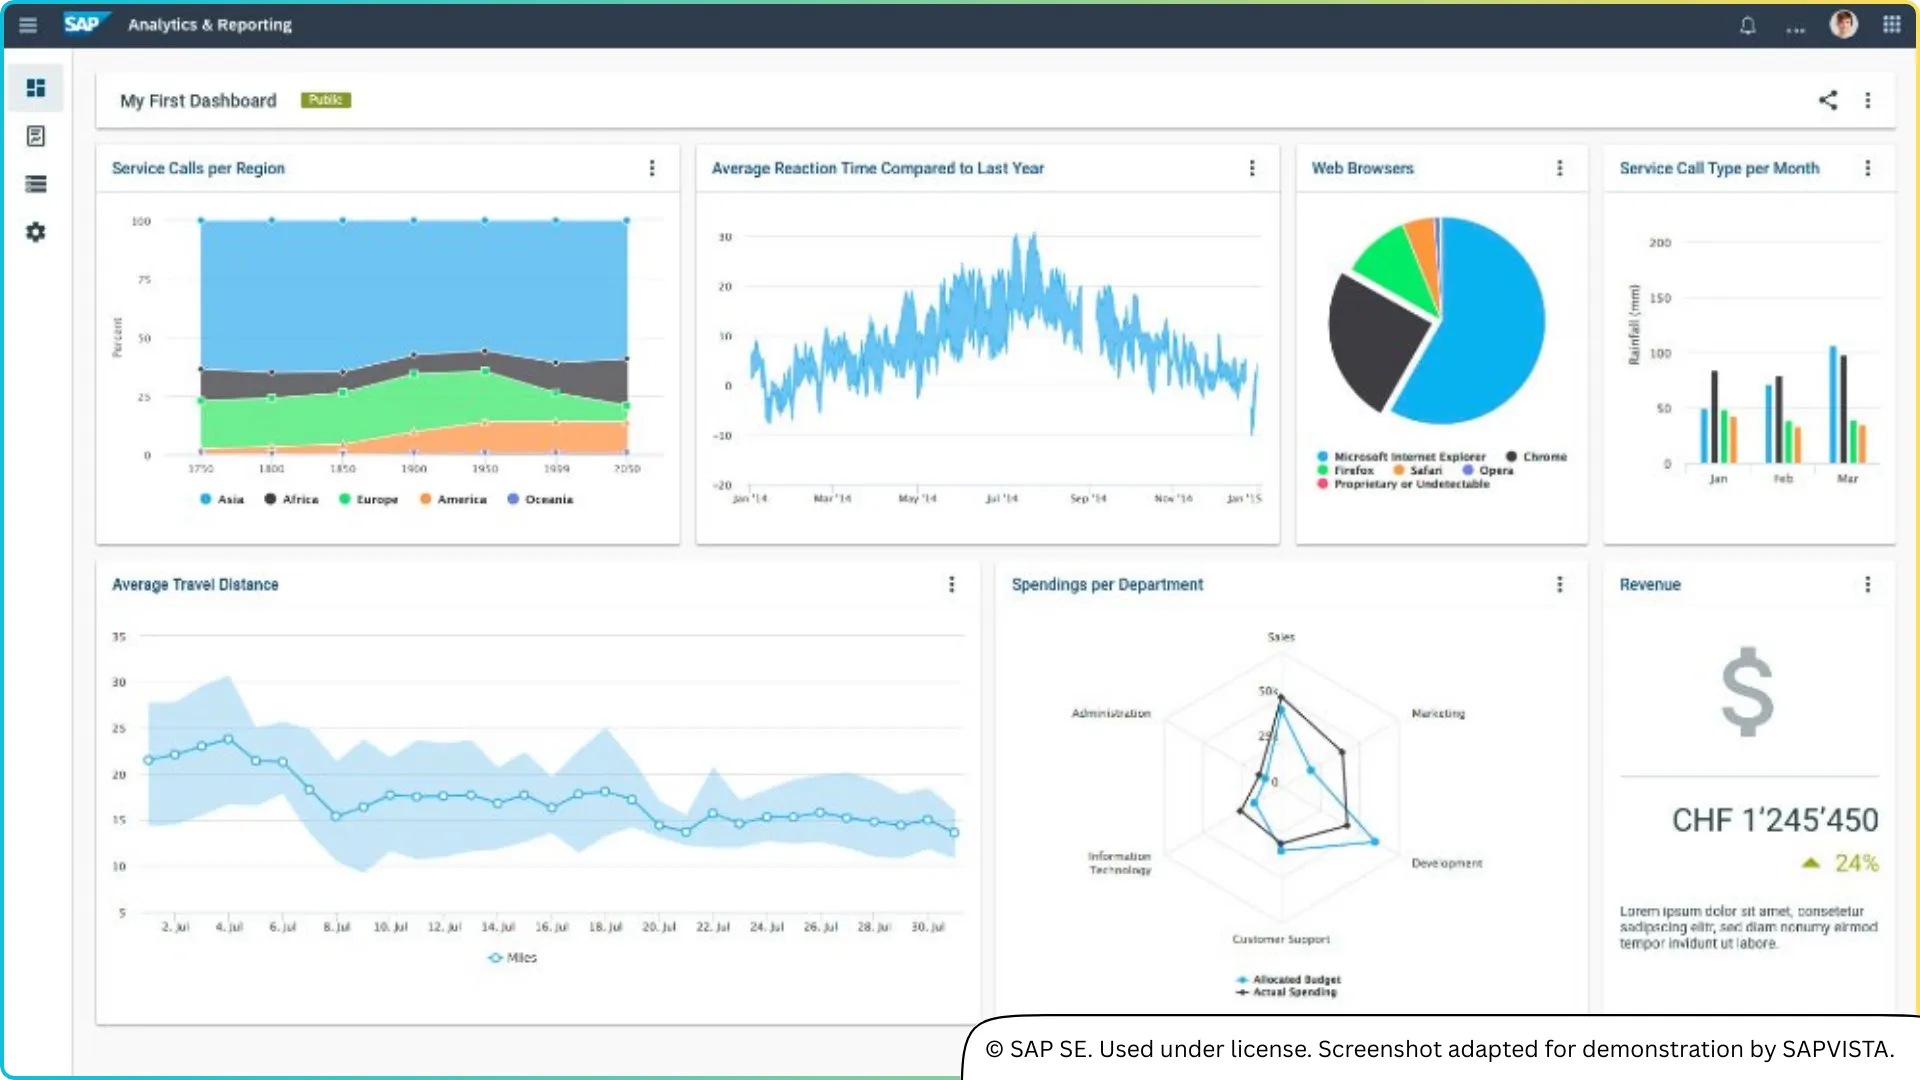Toggle the Miles legend under Average Travel Distance
Image resolution: width=1920 pixels, height=1080 pixels.
point(512,957)
